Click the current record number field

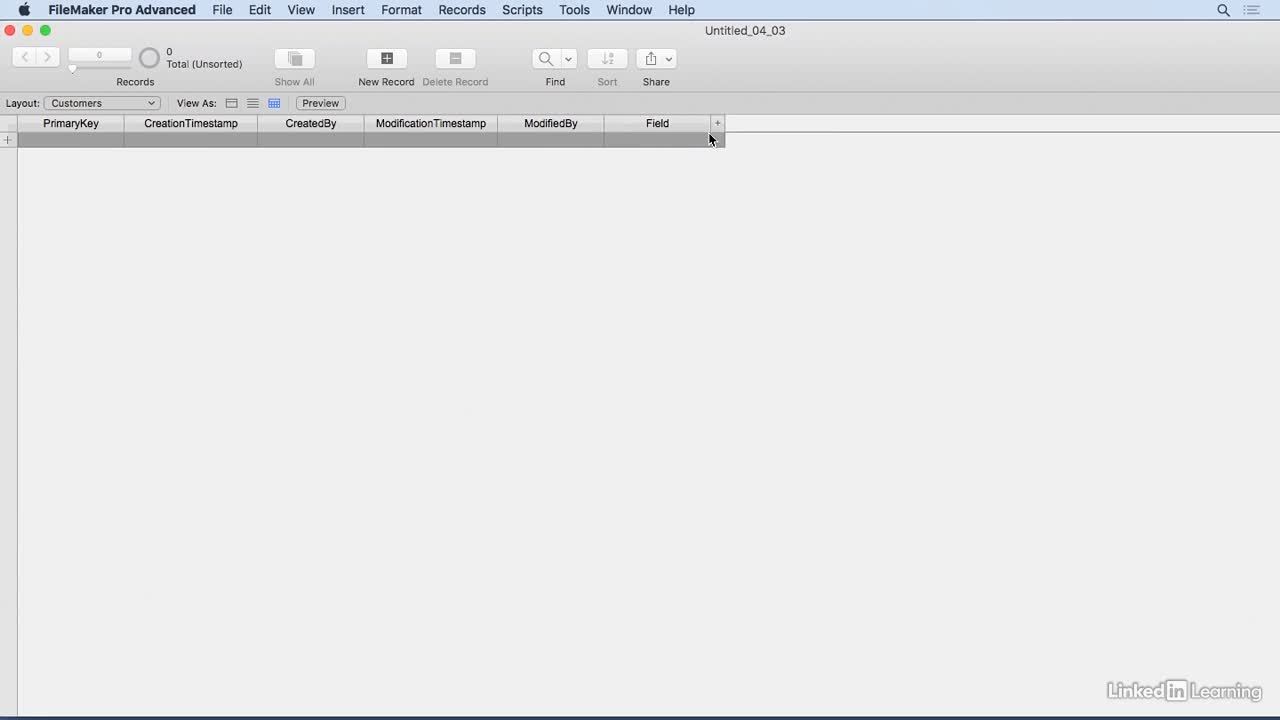(99, 55)
